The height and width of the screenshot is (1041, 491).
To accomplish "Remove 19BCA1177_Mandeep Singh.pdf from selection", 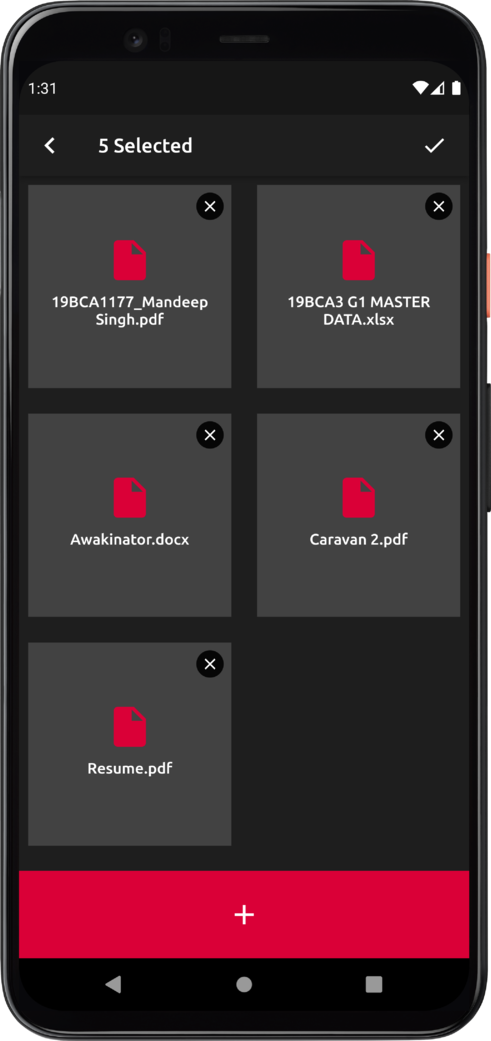I will 210,206.
